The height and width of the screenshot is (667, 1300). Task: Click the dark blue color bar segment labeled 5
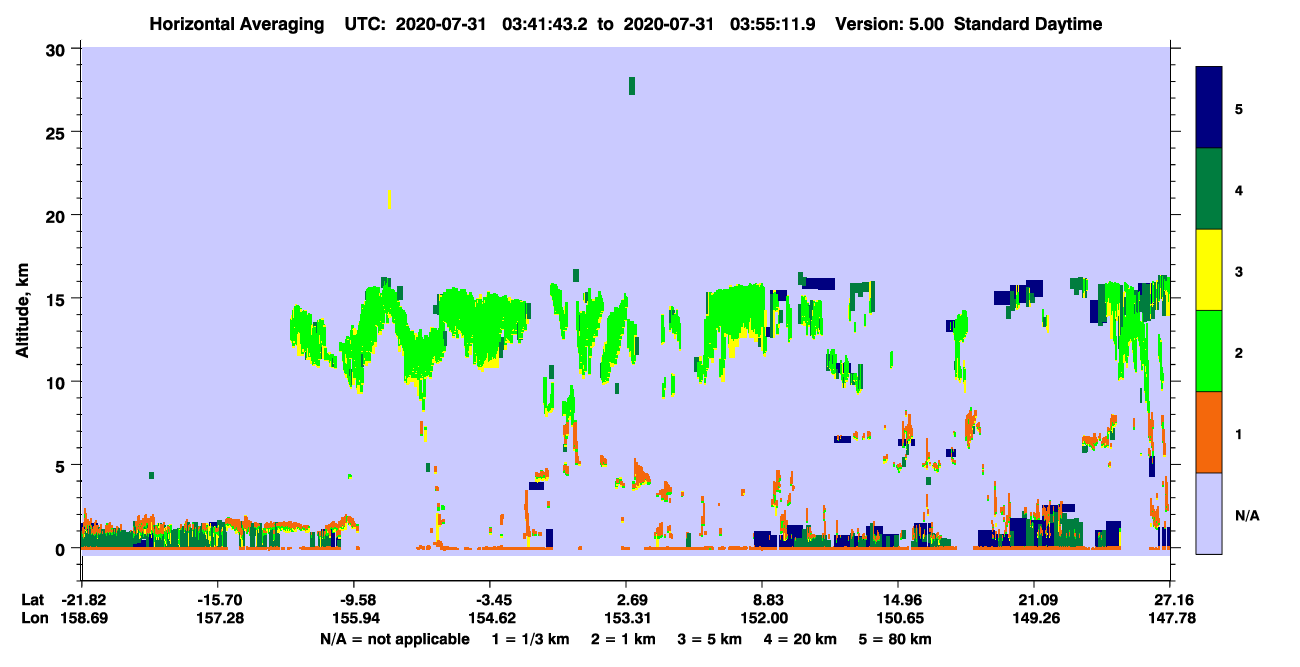[x=1209, y=108]
